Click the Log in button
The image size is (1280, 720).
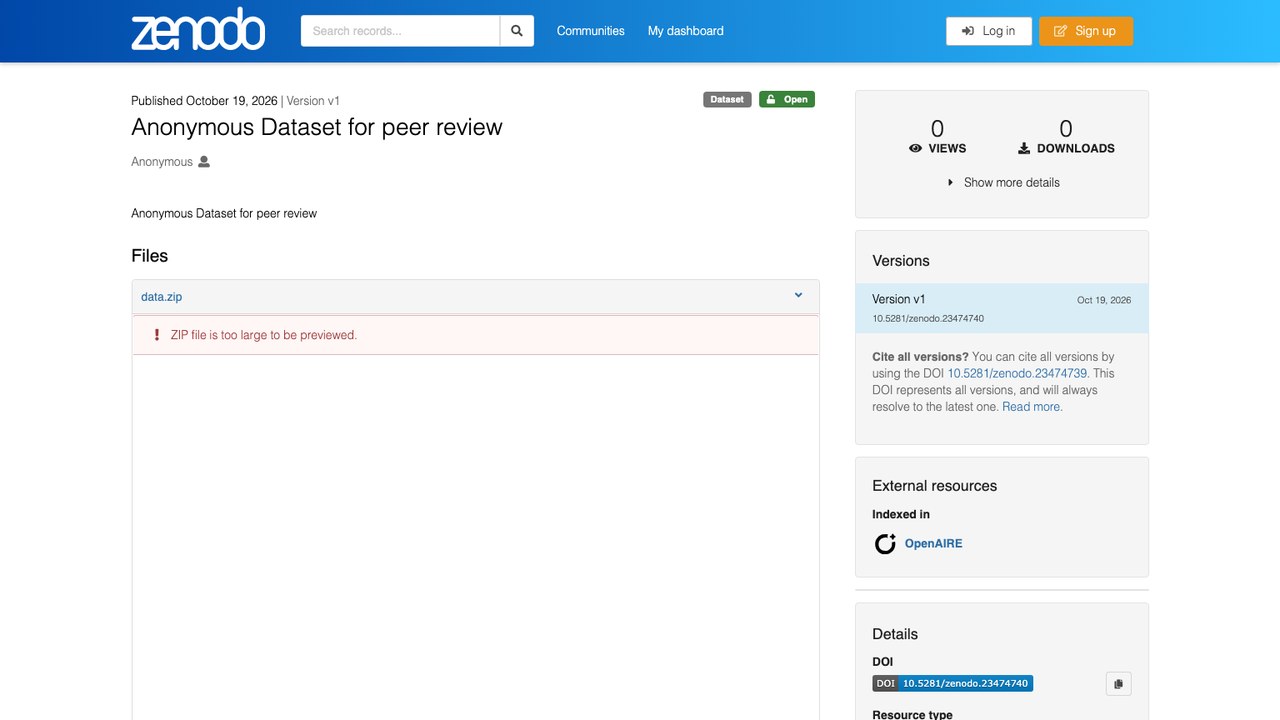[x=988, y=31]
